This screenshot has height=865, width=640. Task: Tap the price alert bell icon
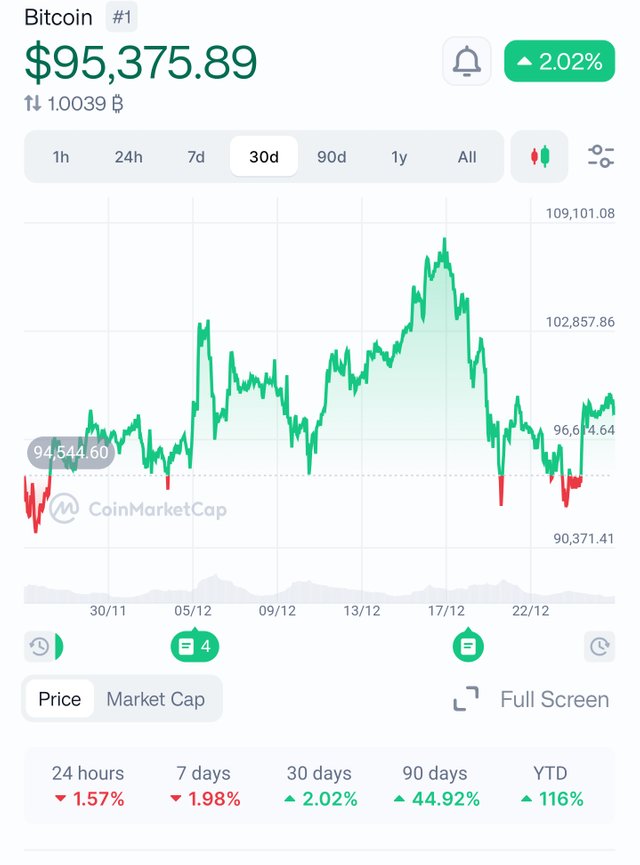coord(467,62)
